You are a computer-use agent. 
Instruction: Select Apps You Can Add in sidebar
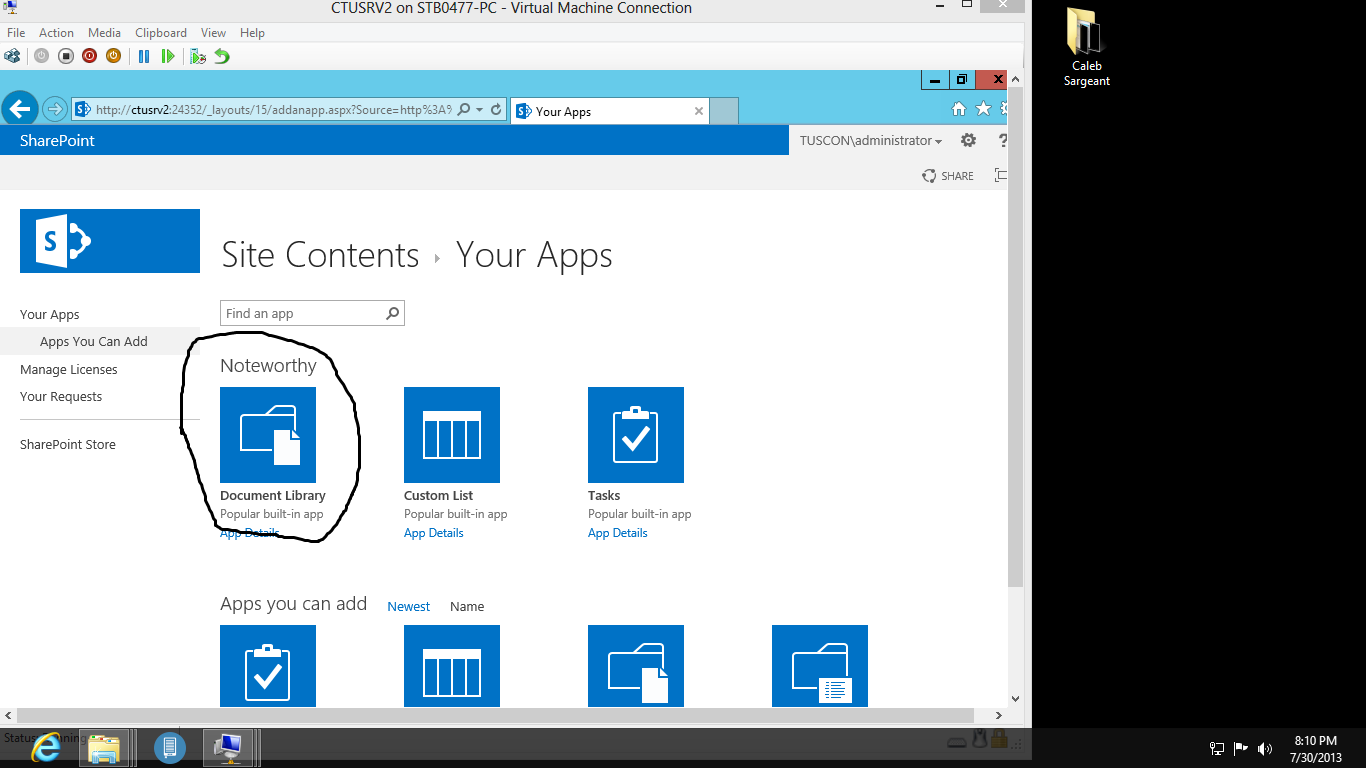pyautogui.click(x=94, y=341)
